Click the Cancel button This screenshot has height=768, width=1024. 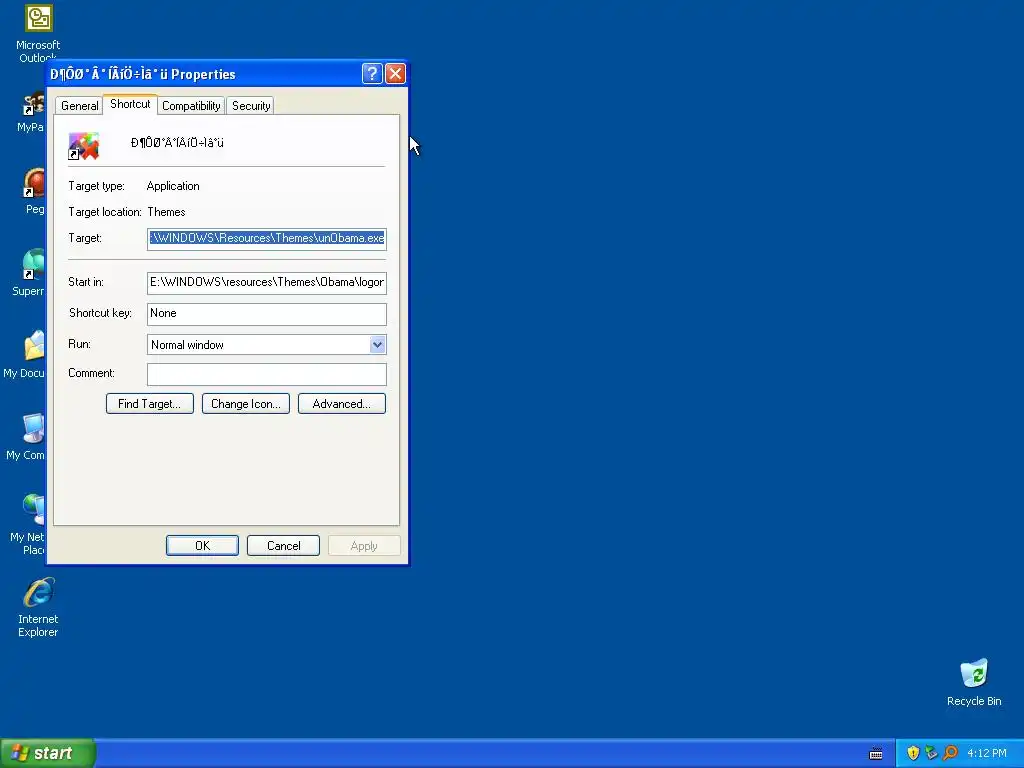[283, 545]
